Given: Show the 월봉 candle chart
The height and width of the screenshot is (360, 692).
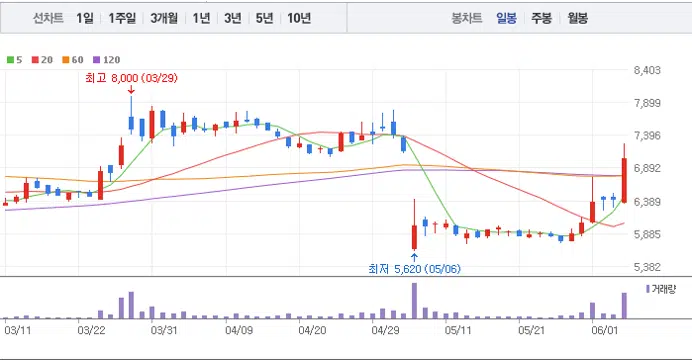Looking at the screenshot, I should [x=577, y=18].
